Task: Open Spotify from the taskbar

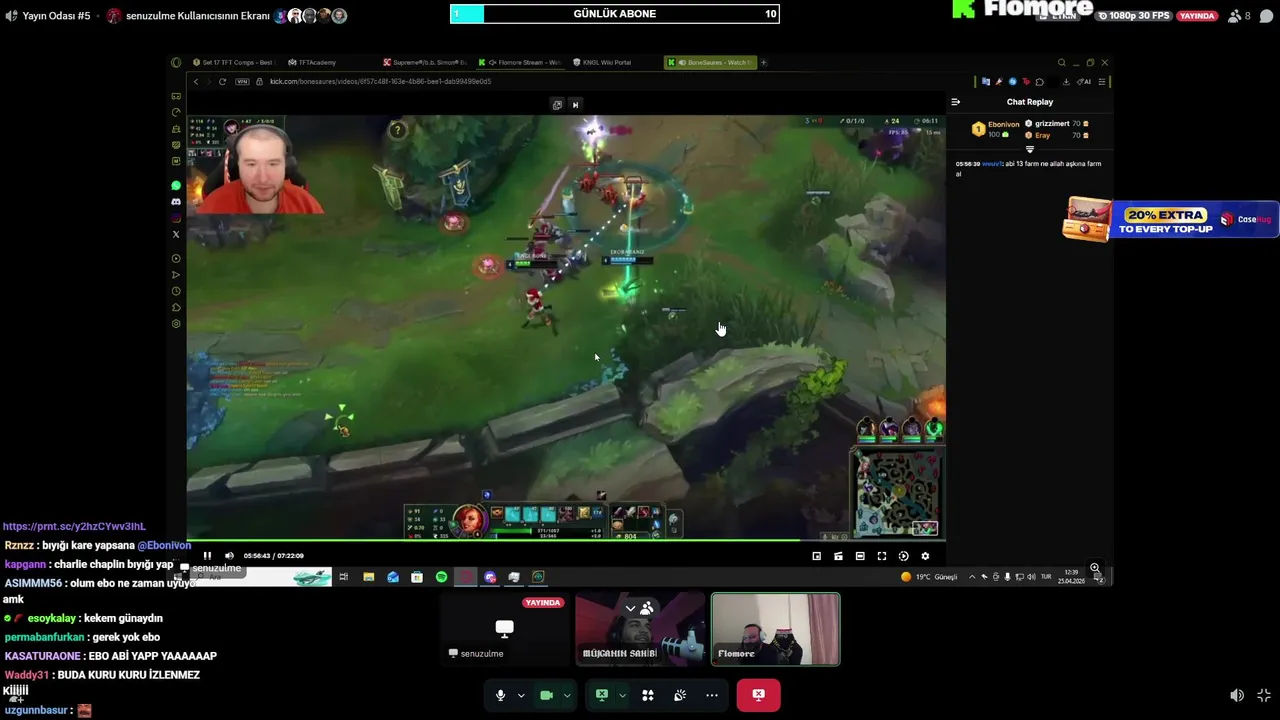Action: coord(441,577)
